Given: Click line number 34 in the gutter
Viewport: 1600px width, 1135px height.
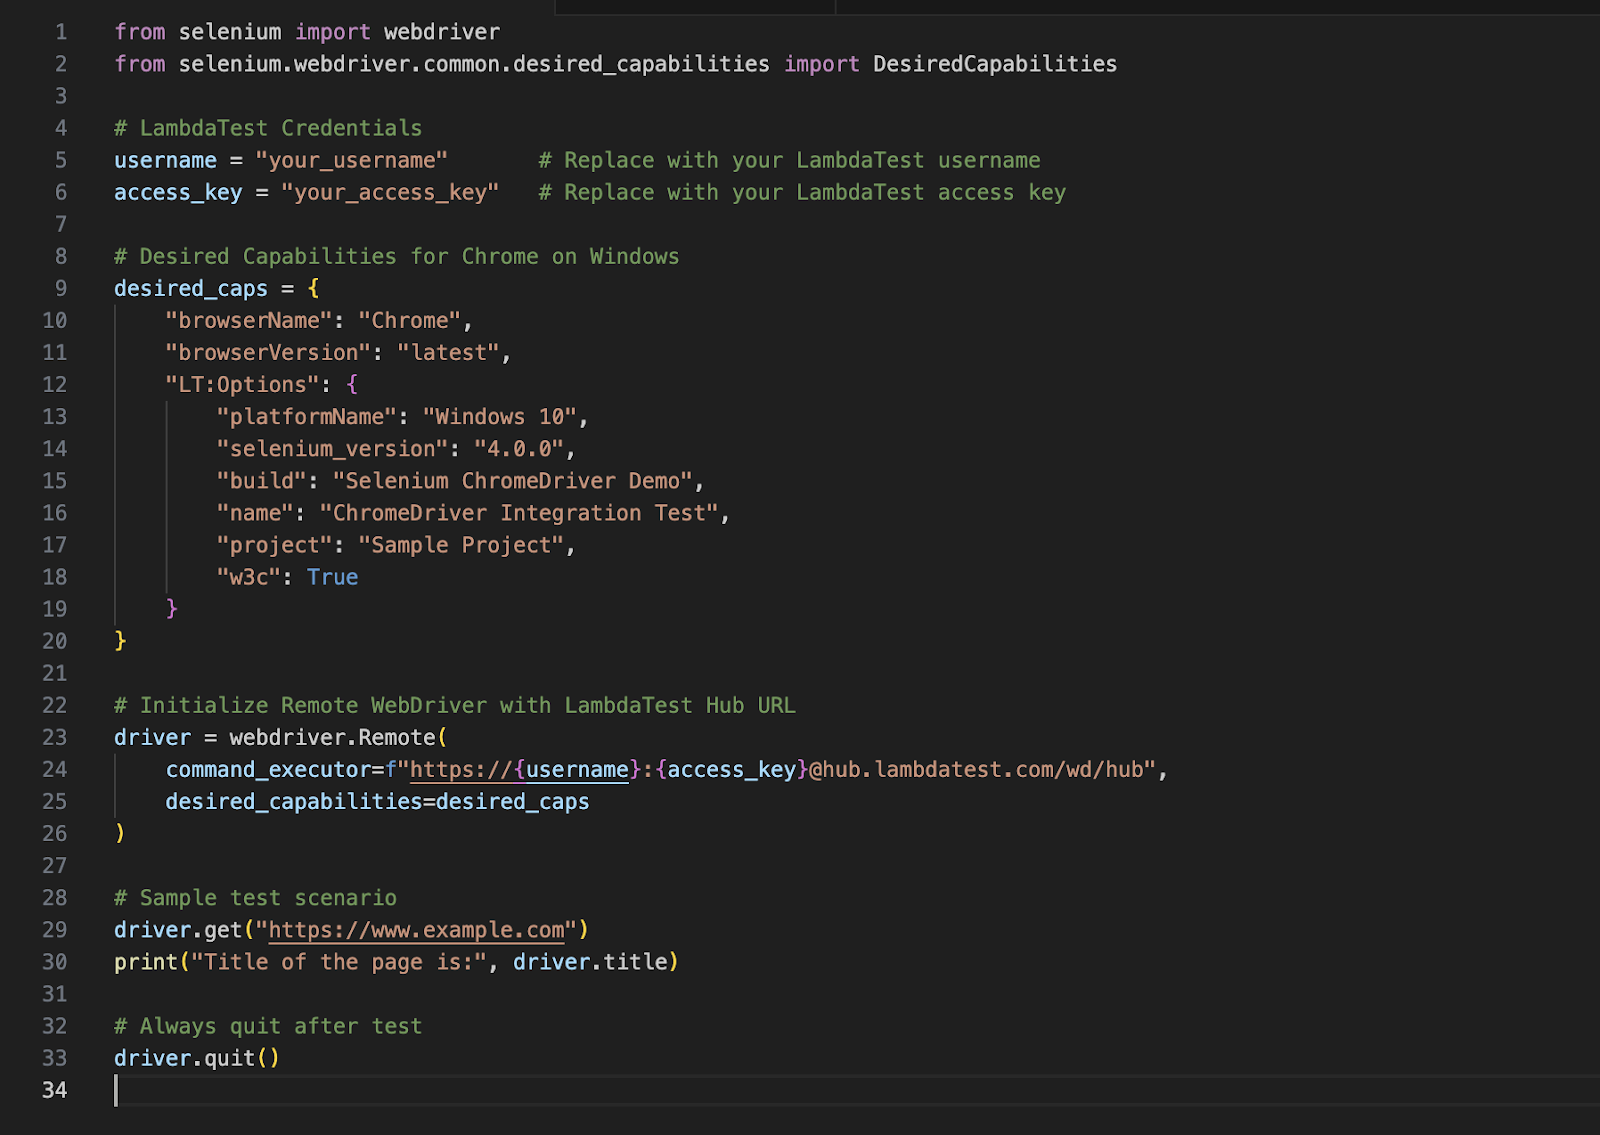Looking at the screenshot, I should (x=55, y=1091).
